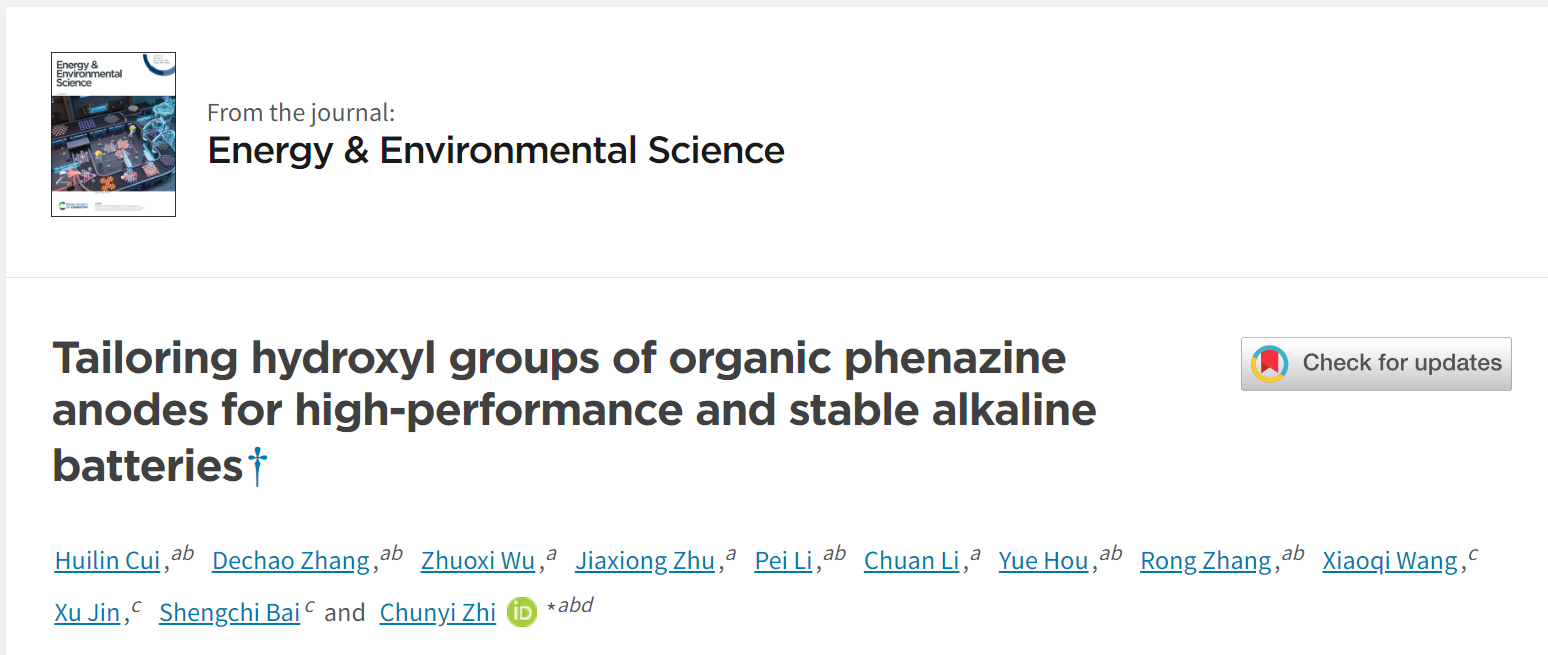Open the Energy & Environmental Science cover thumbnail

113,134
